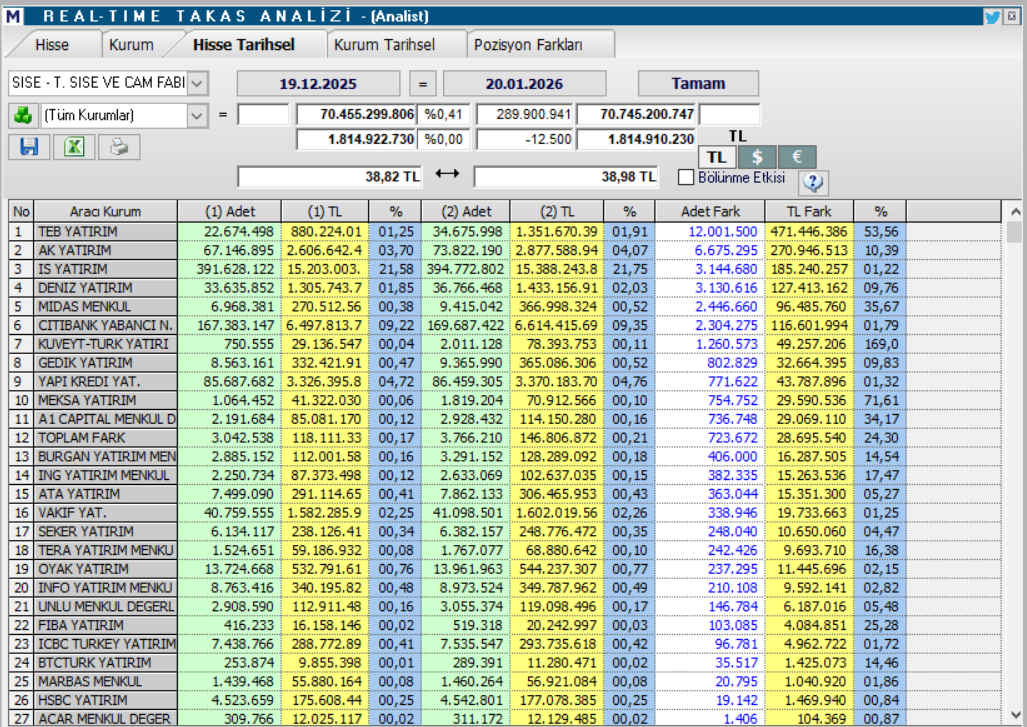Sort by the TL Fark column header

click(808, 212)
